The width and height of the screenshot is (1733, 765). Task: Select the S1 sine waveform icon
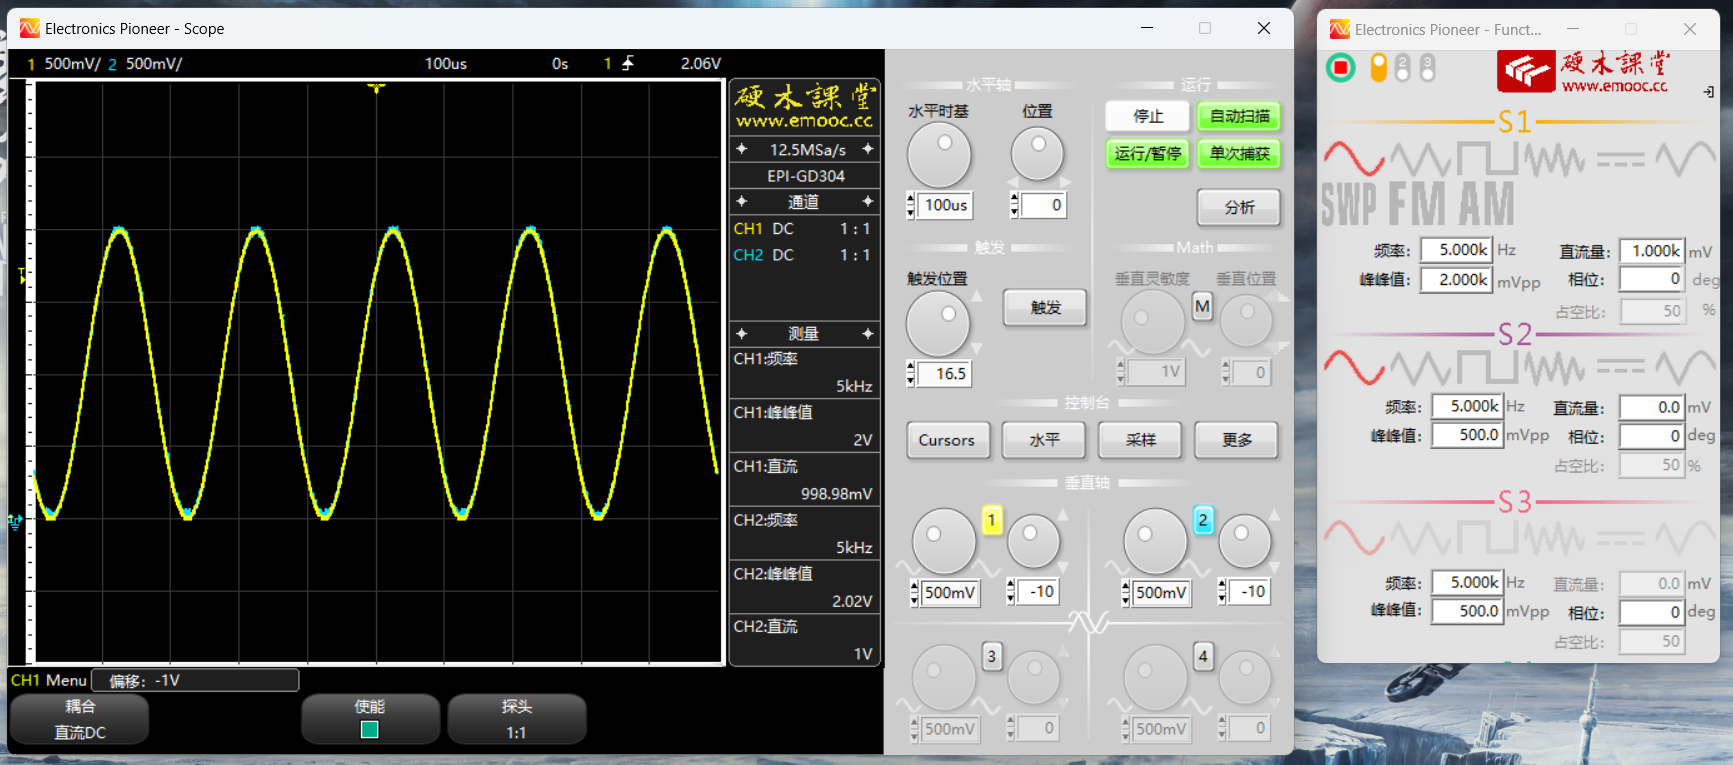pyautogui.click(x=1353, y=159)
